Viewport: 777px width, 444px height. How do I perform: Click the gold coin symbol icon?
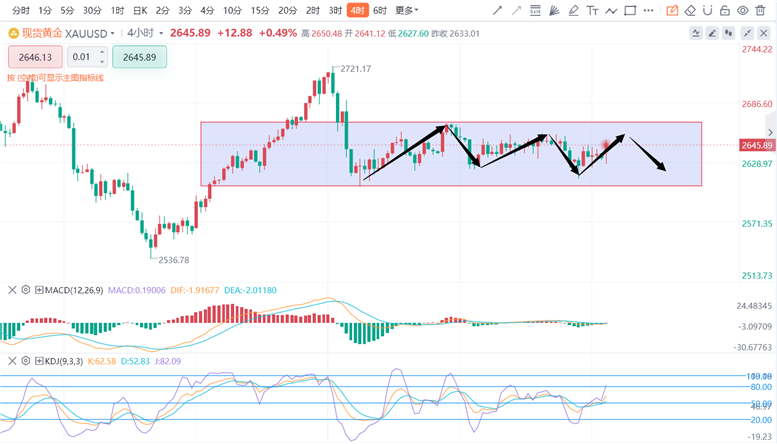(x=13, y=33)
